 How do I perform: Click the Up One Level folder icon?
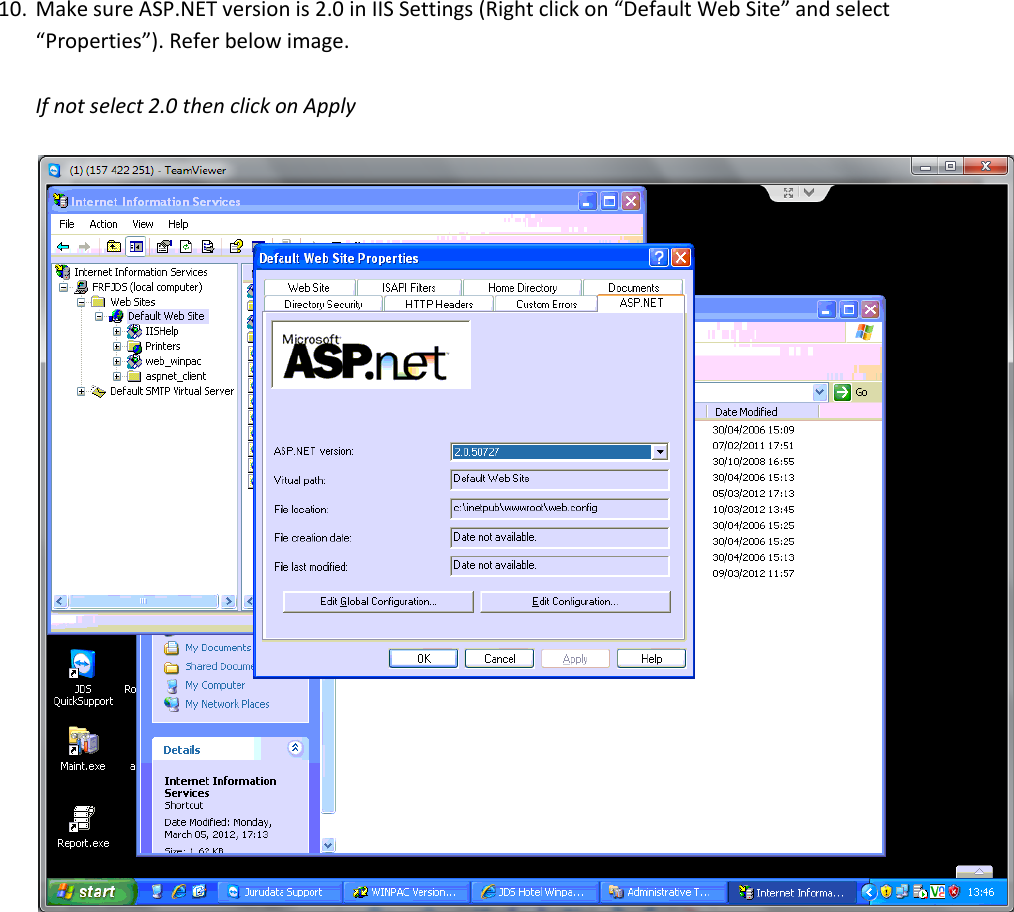tap(114, 246)
